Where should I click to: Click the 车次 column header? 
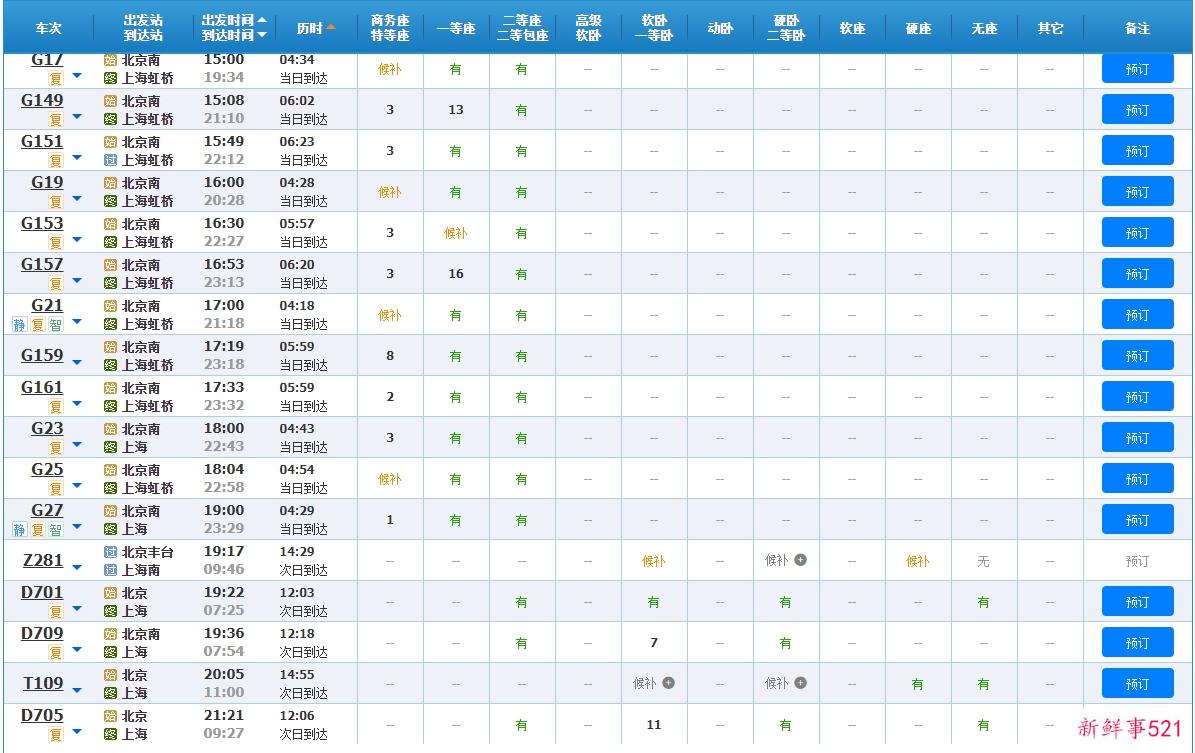pos(48,28)
